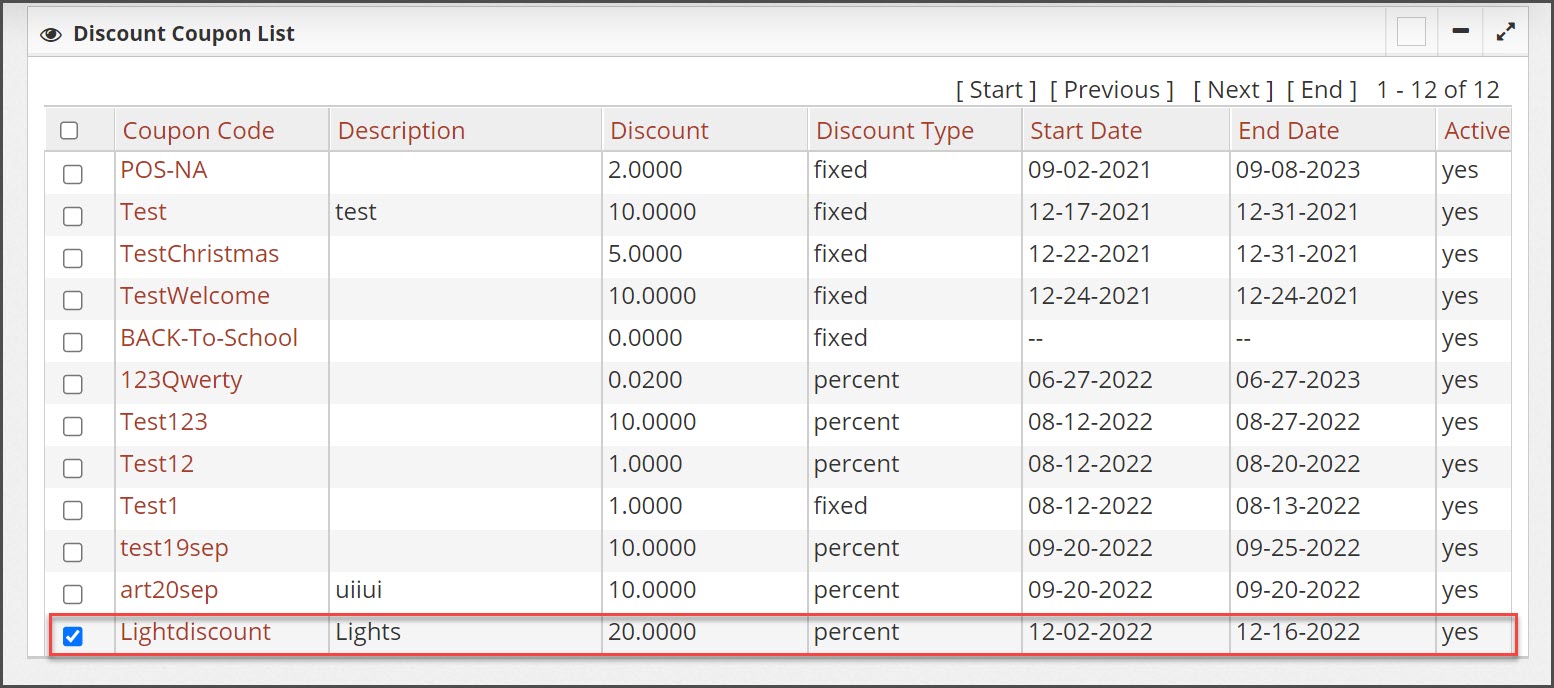Sort by the Coupon Code column header
Screen dimensions: 1554x688
(198, 131)
